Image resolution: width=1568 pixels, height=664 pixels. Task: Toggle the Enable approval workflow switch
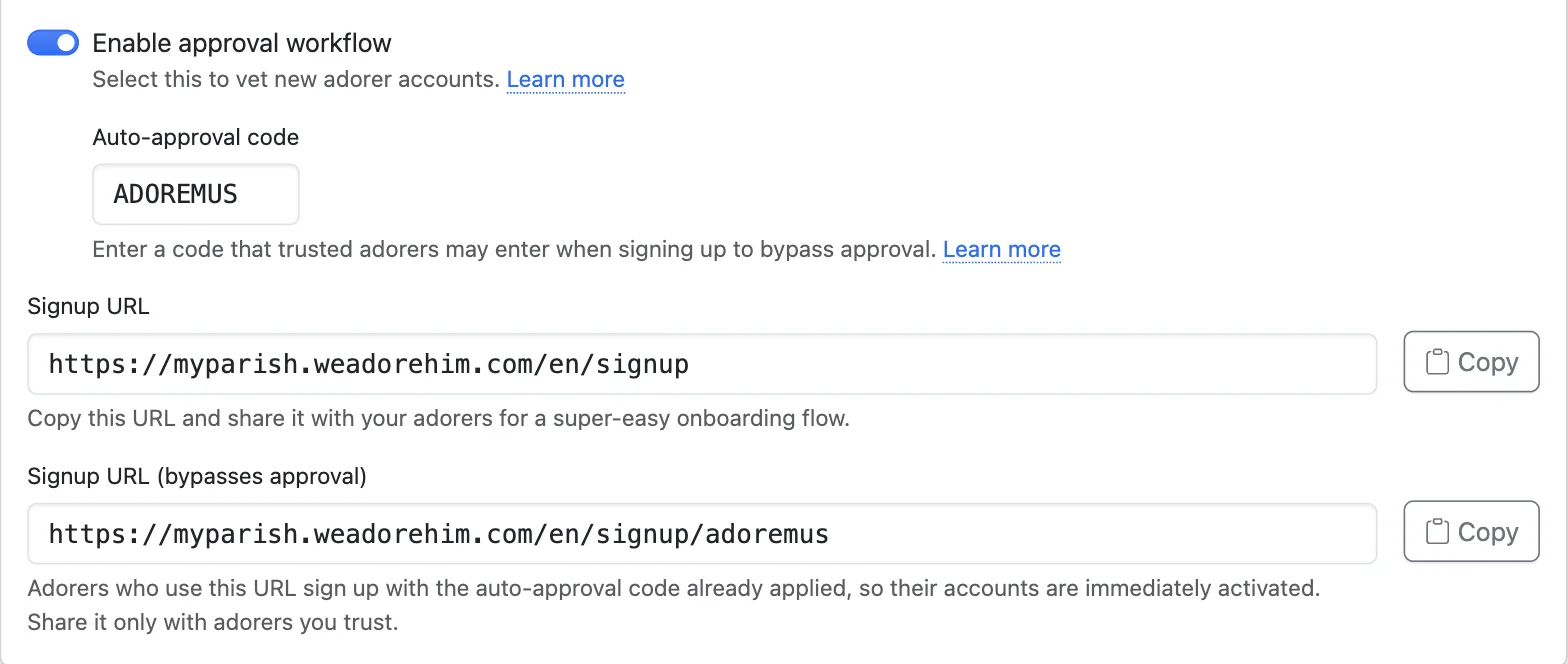click(x=53, y=43)
